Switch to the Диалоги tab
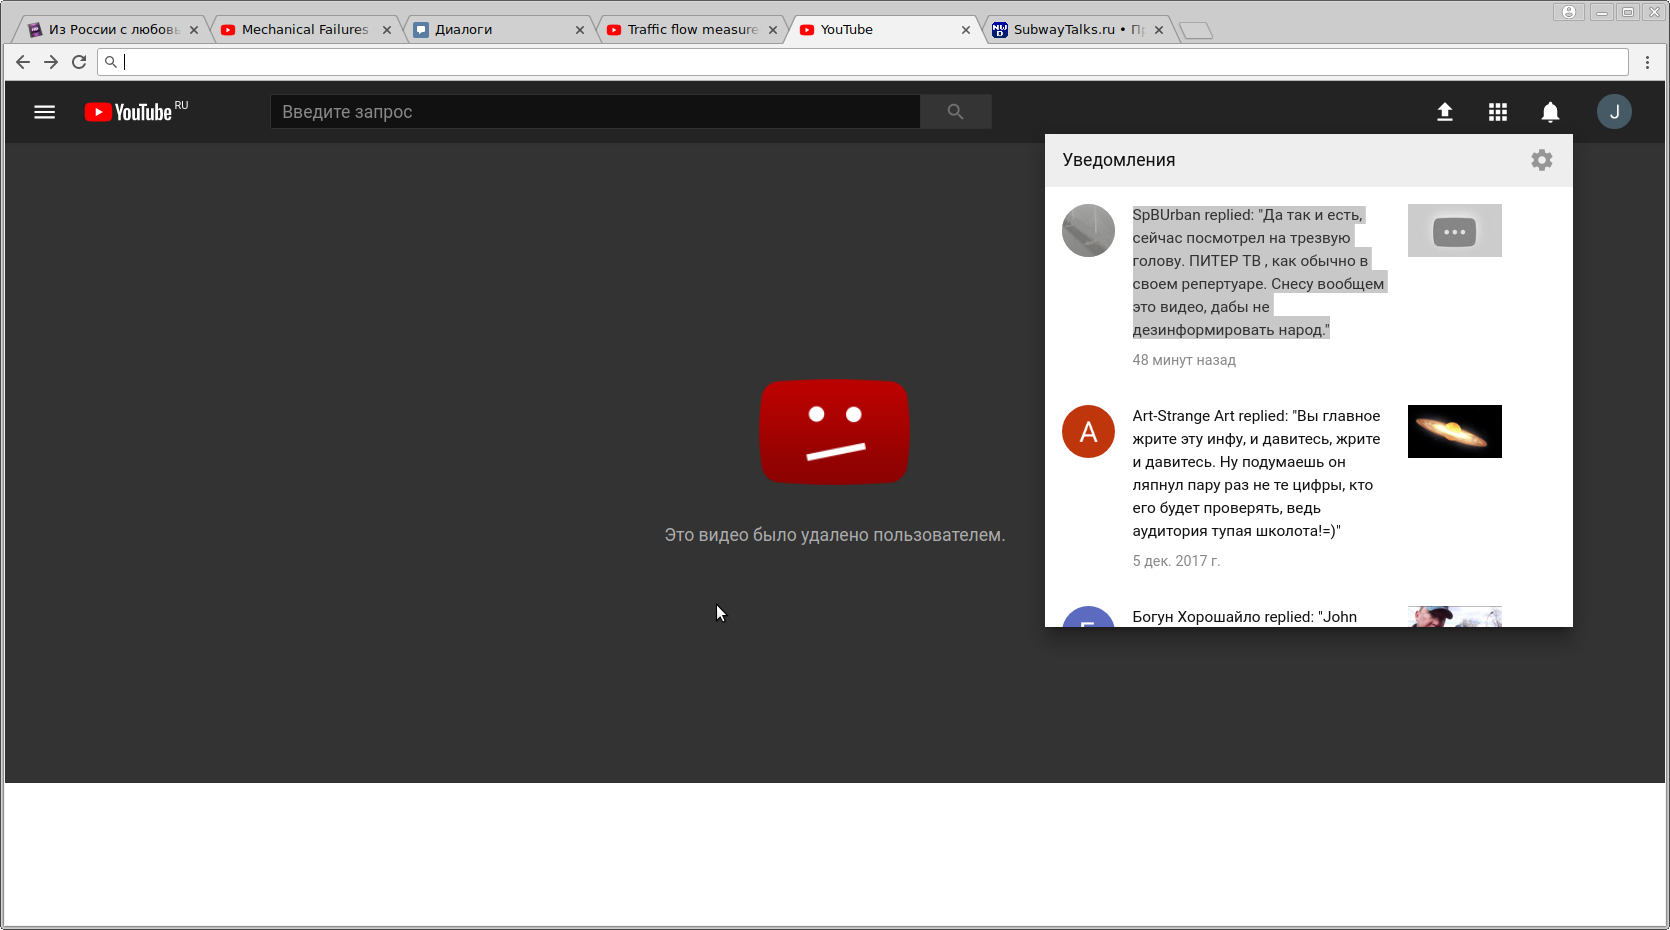1670x930 pixels. pyautogui.click(x=490, y=30)
